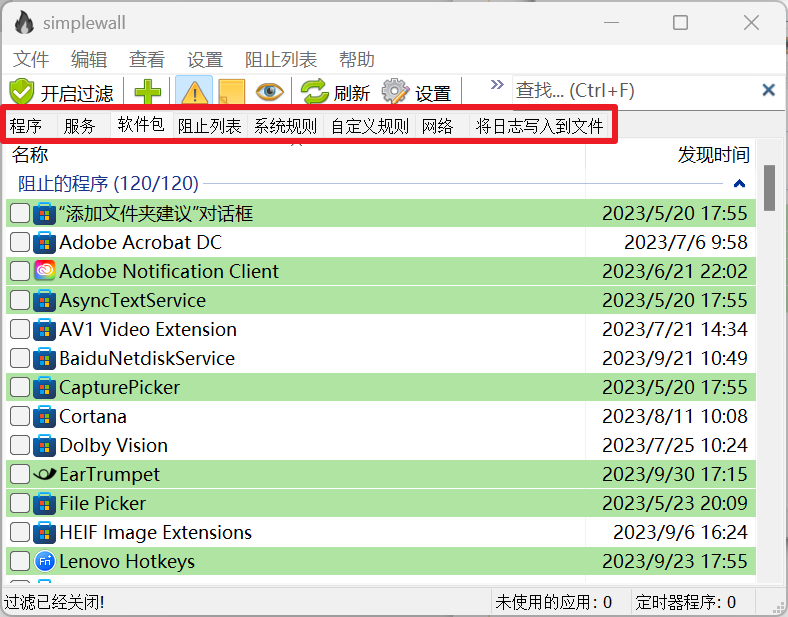
Task: Switch to the 阻止列表 tab
Action: (x=210, y=126)
